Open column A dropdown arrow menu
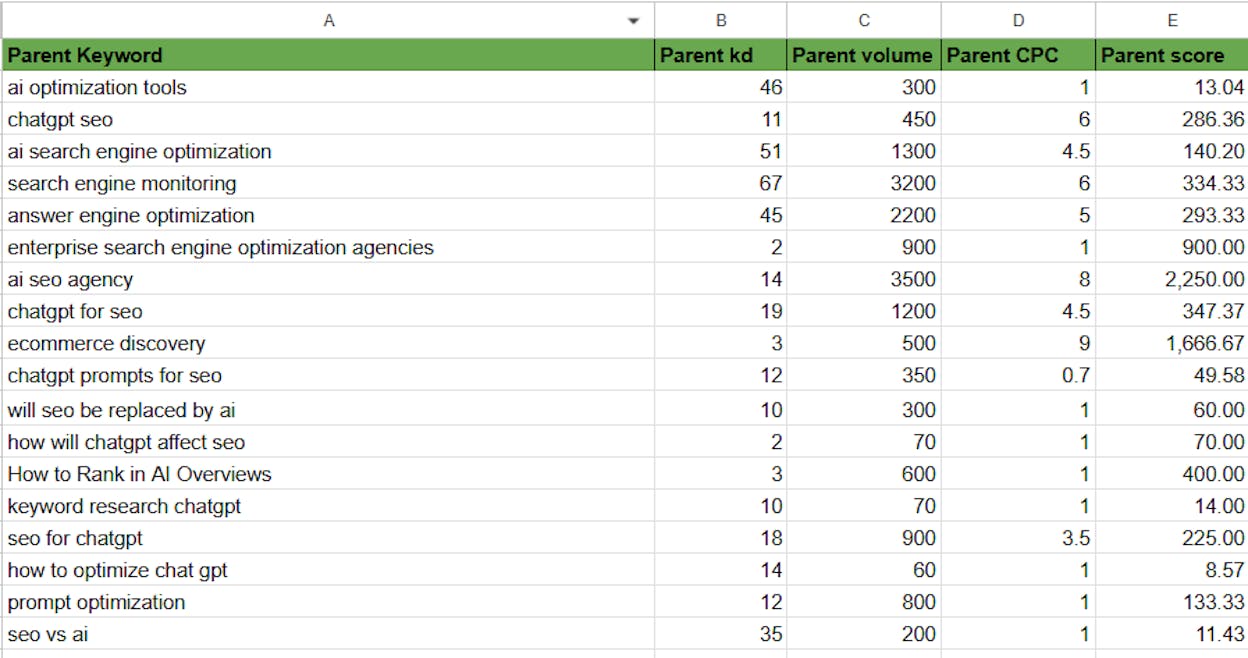The image size is (1248, 658). [x=633, y=21]
